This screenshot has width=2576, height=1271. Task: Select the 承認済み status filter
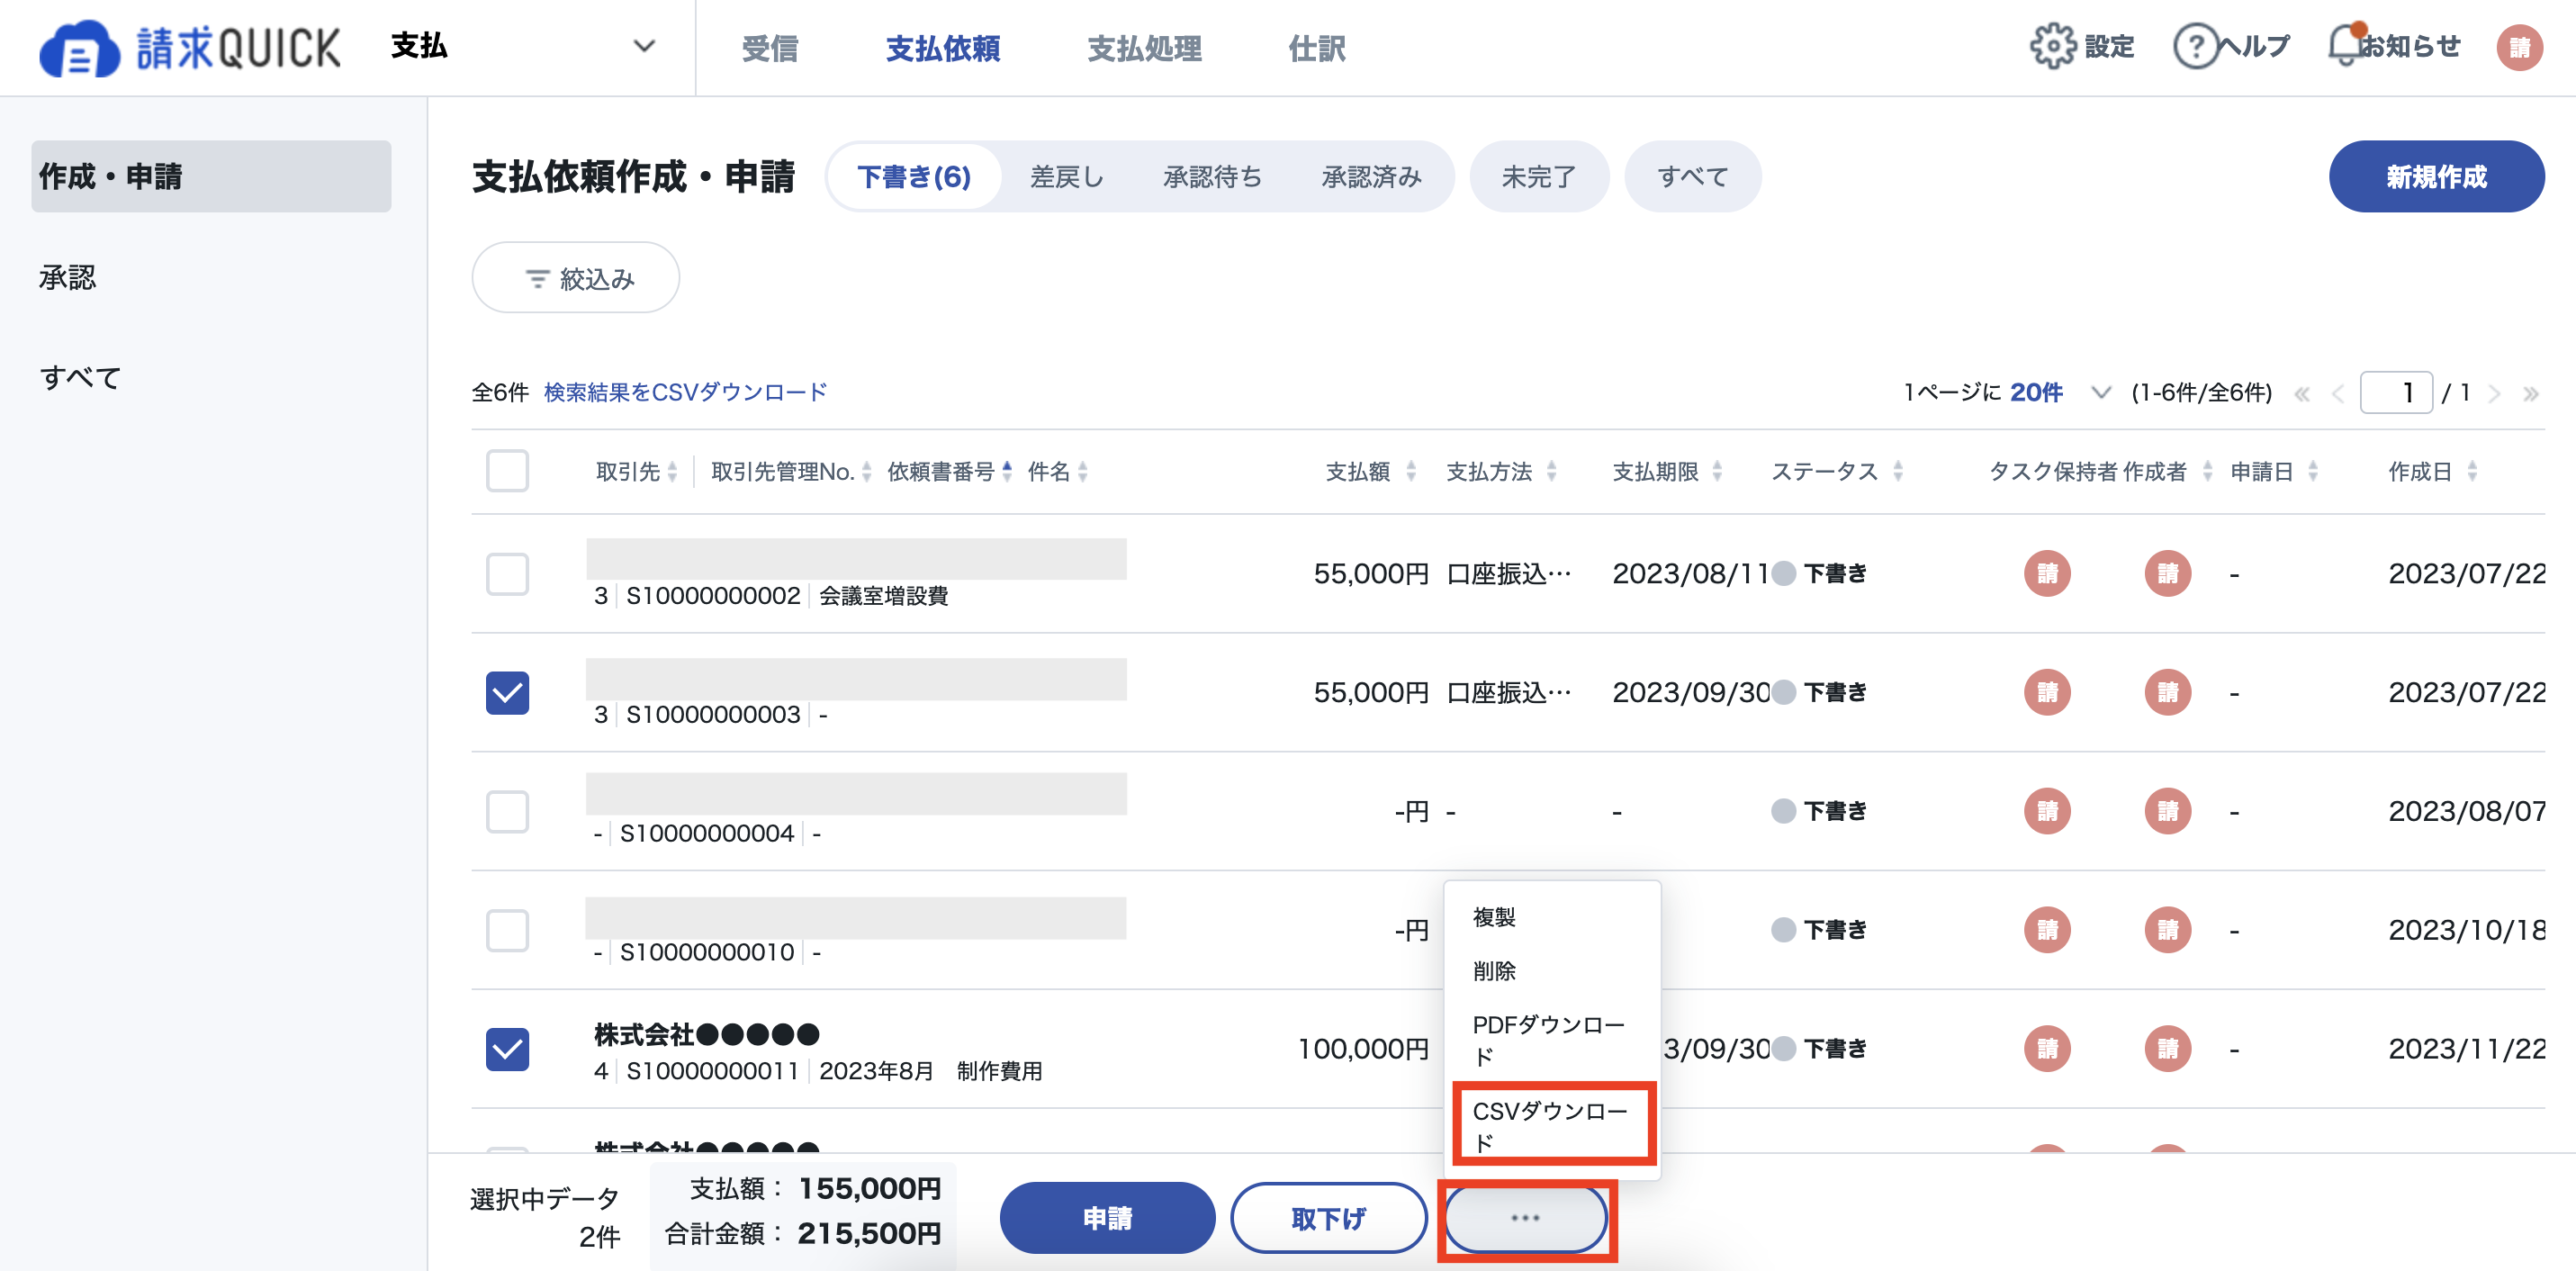point(1371,176)
